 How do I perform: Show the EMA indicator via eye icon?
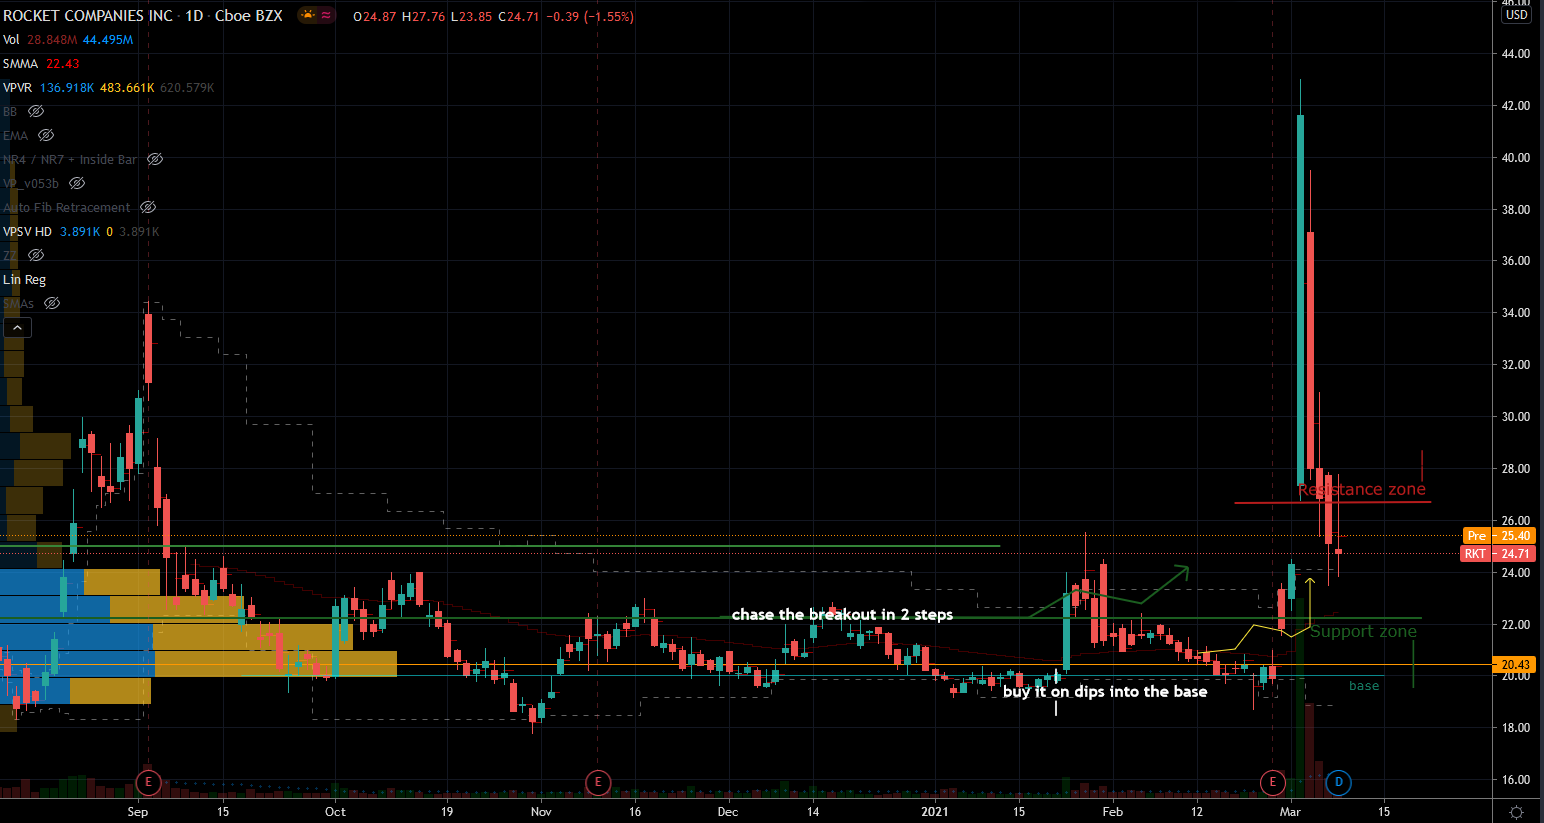click(46, 136)
